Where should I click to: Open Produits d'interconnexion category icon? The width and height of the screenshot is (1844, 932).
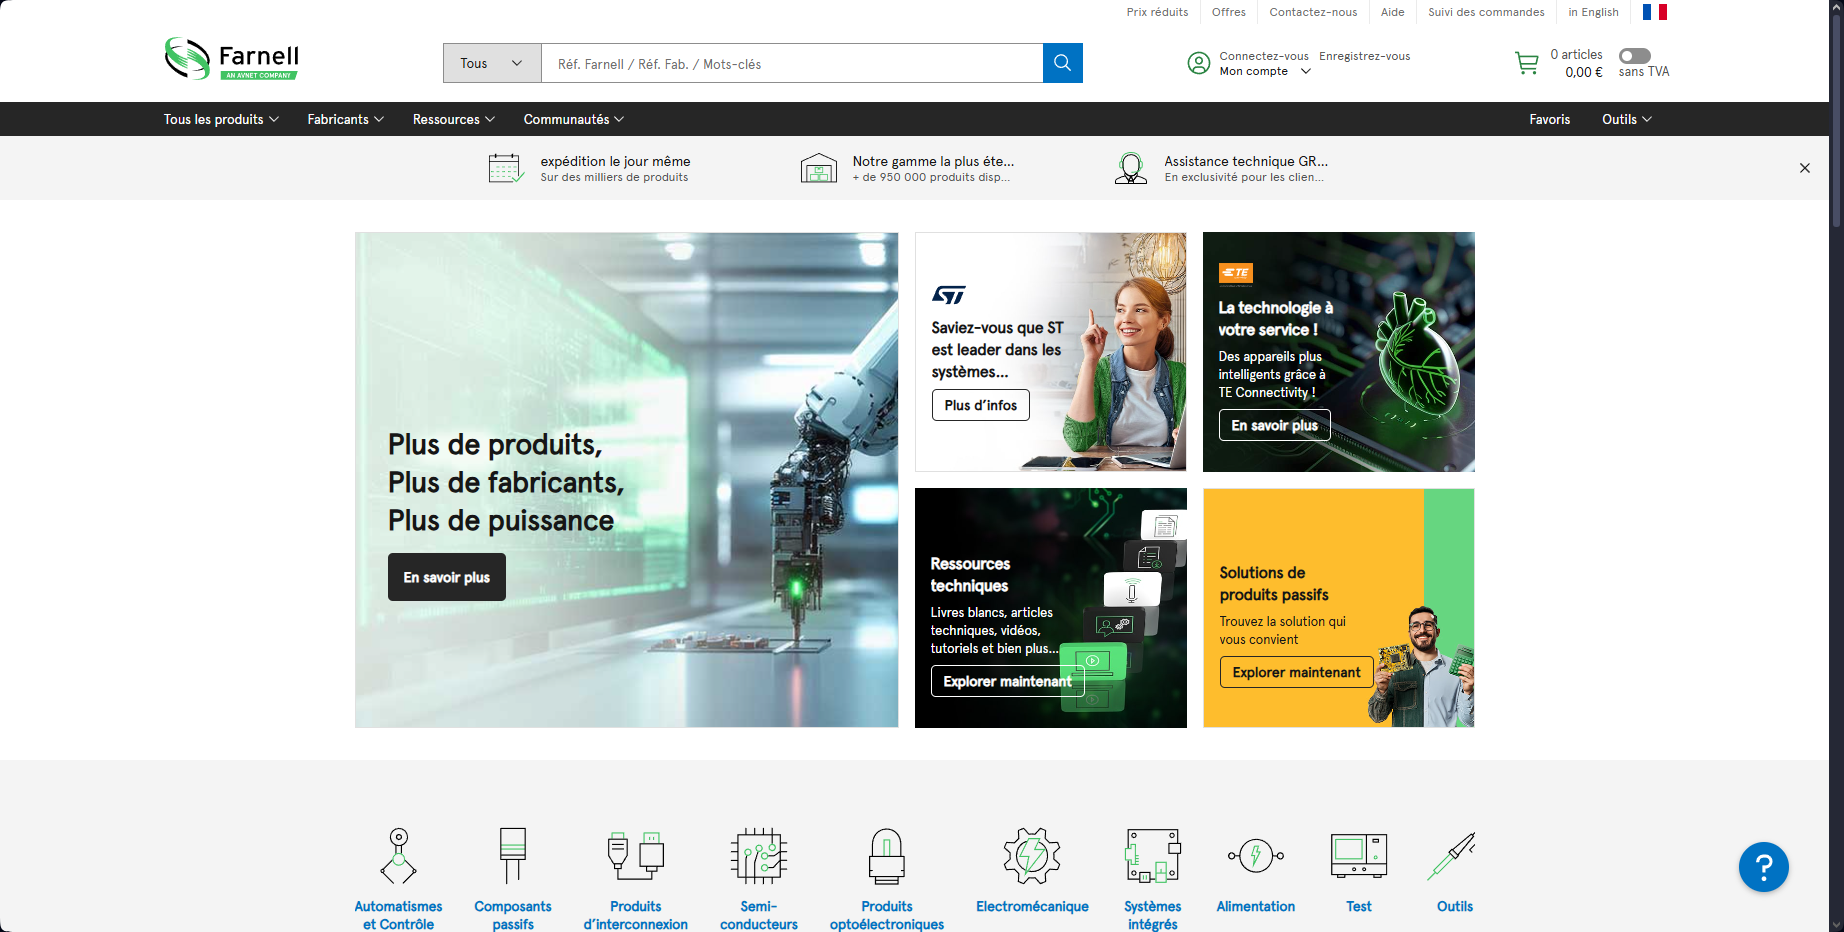coord(636,855)
